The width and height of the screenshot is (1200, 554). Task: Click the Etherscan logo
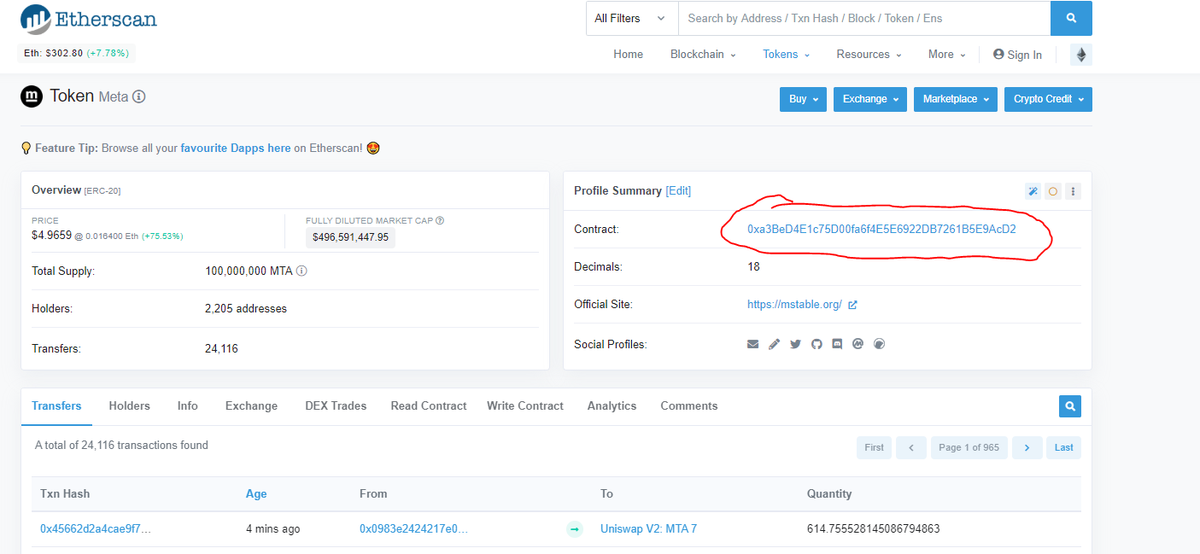pos(88,19)
